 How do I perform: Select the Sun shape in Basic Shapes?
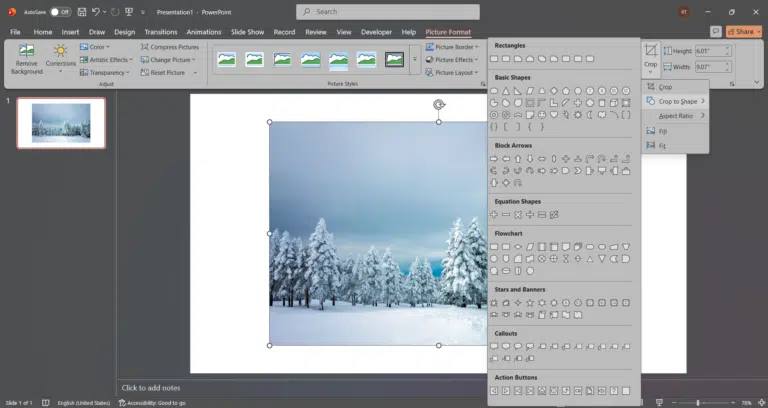click(x=578, y=115)
